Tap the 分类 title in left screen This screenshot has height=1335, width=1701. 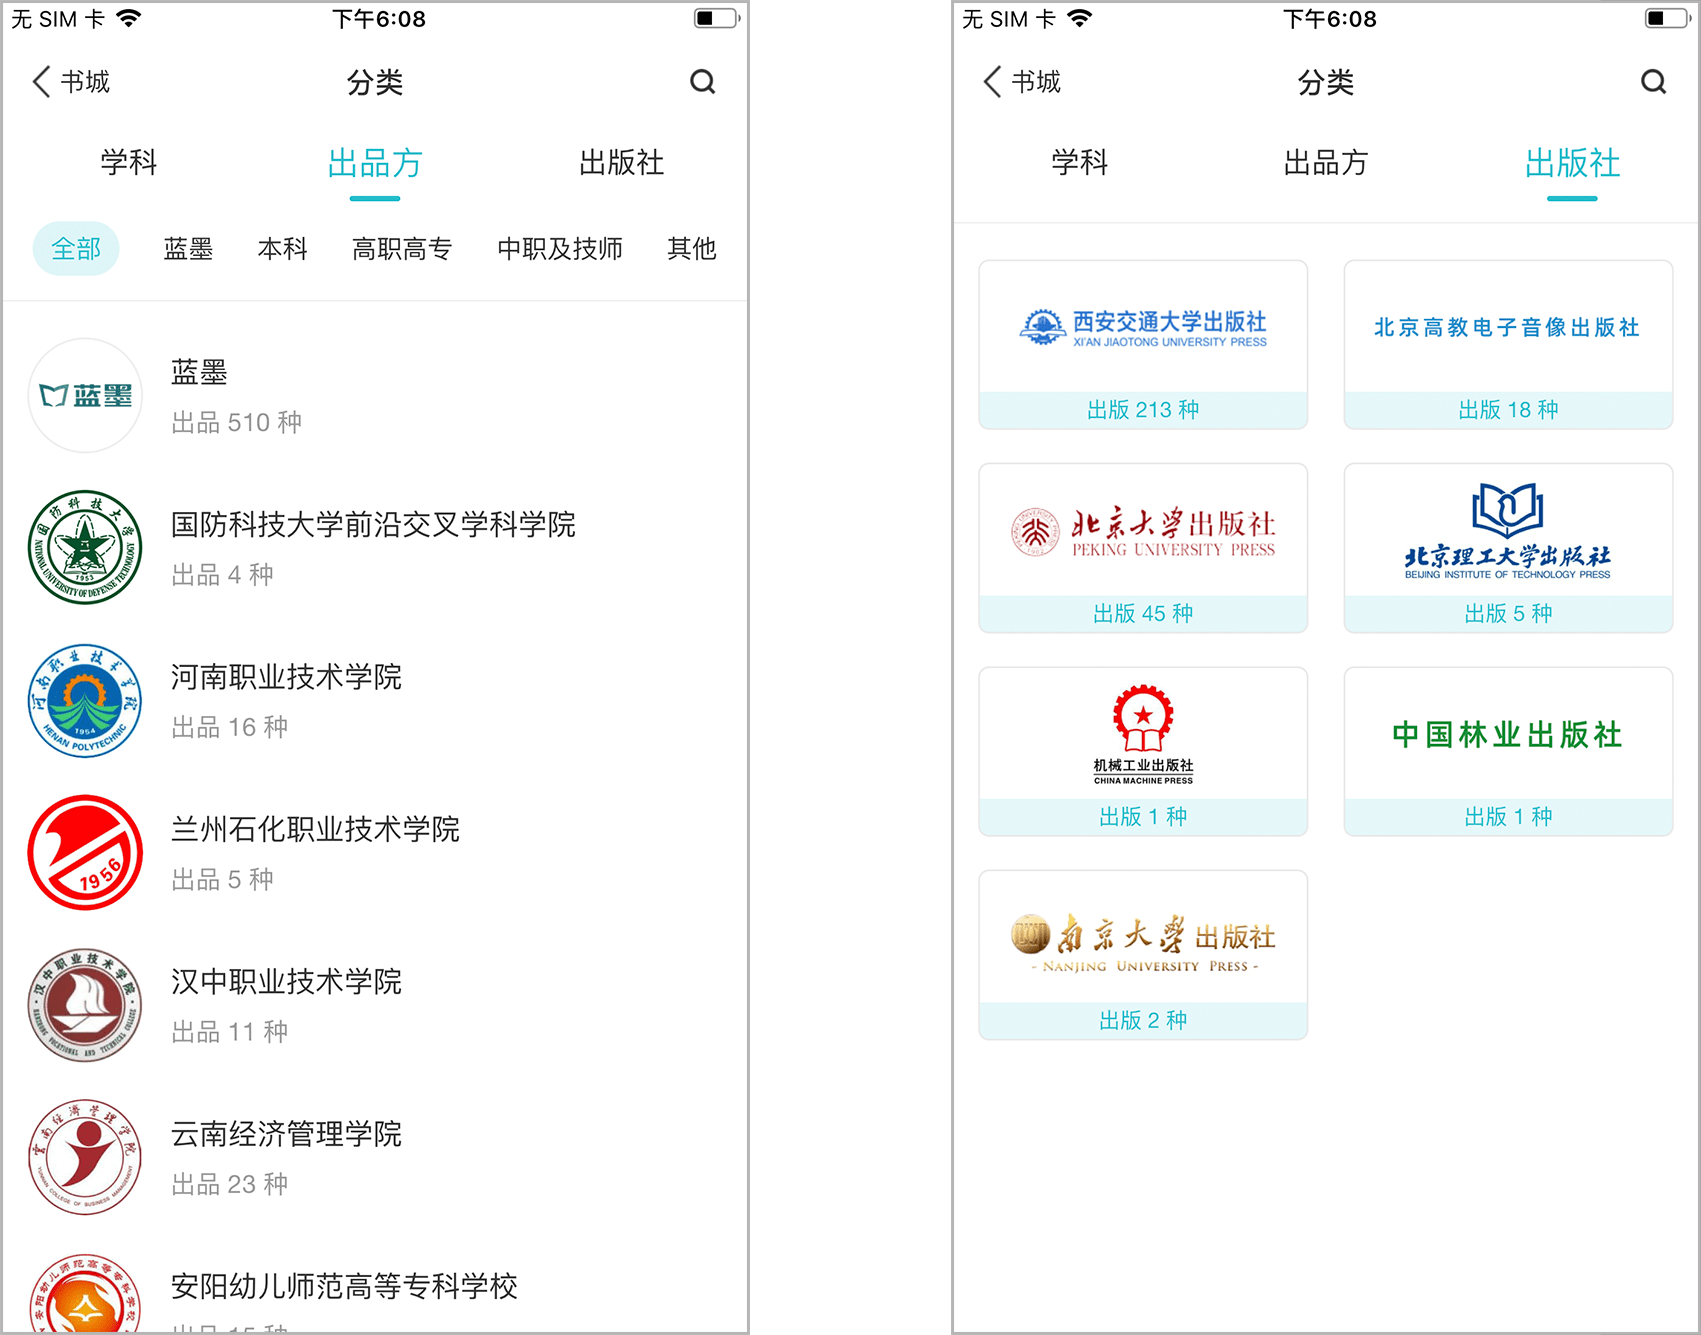[375, 82]
